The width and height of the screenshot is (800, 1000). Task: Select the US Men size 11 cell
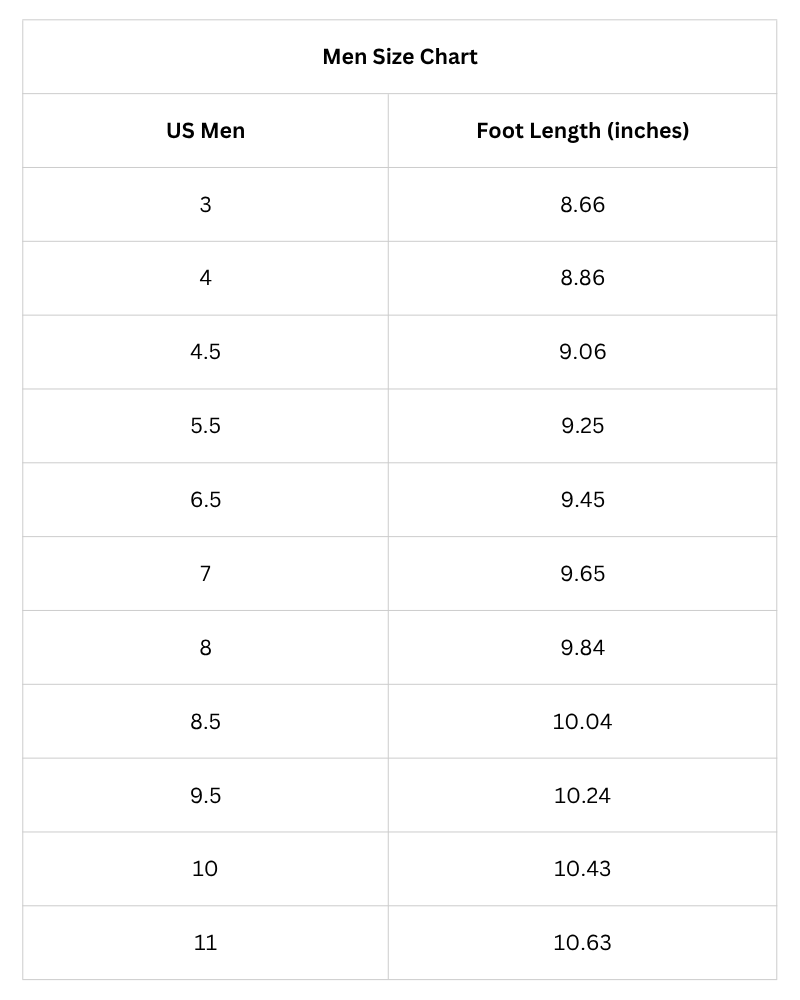[205, 943]
